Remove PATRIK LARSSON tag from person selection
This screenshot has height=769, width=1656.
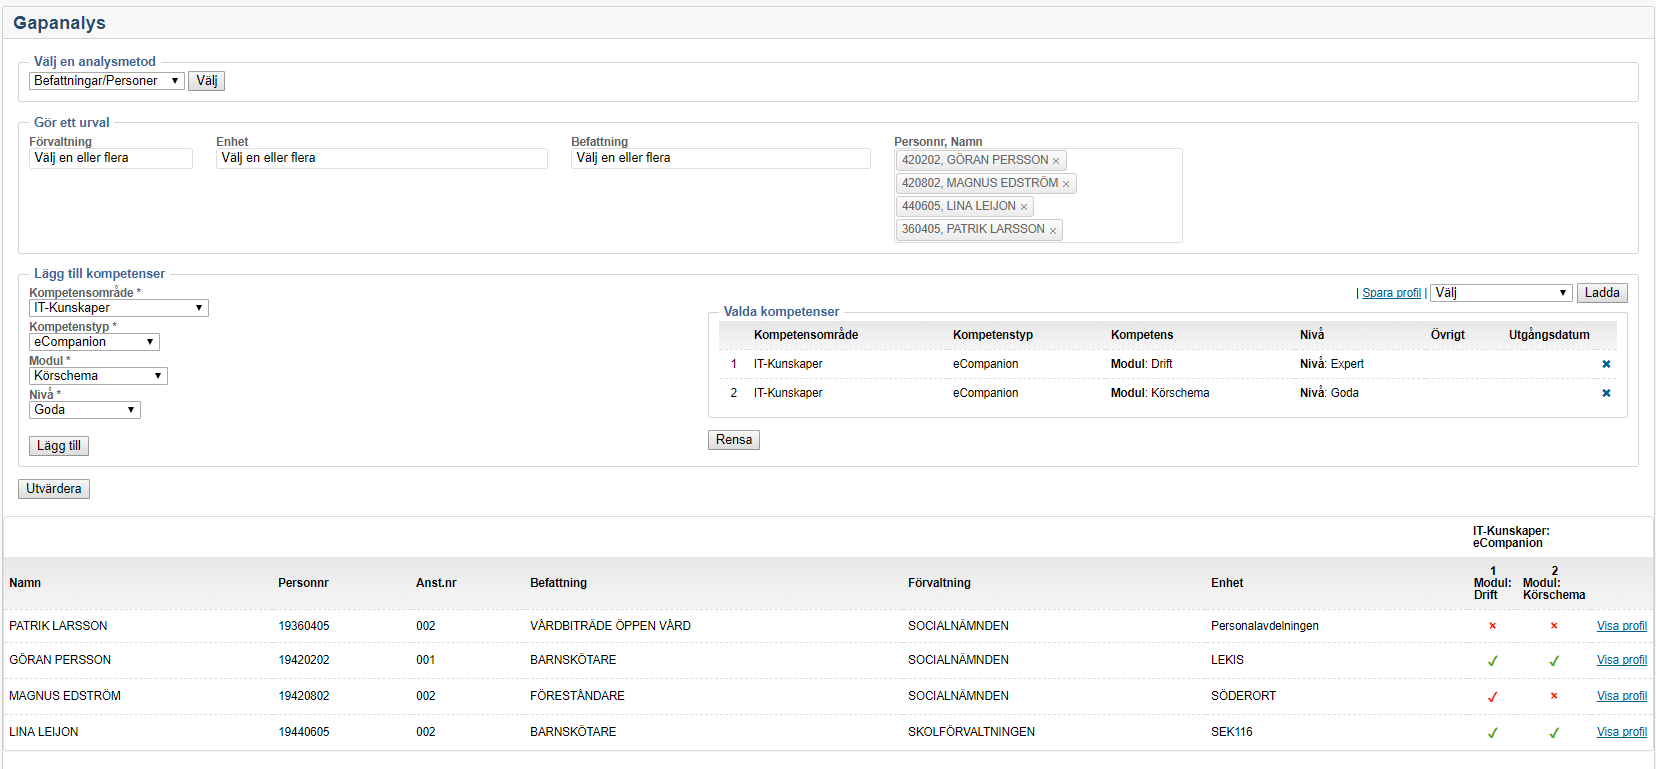pos(1053,230)
